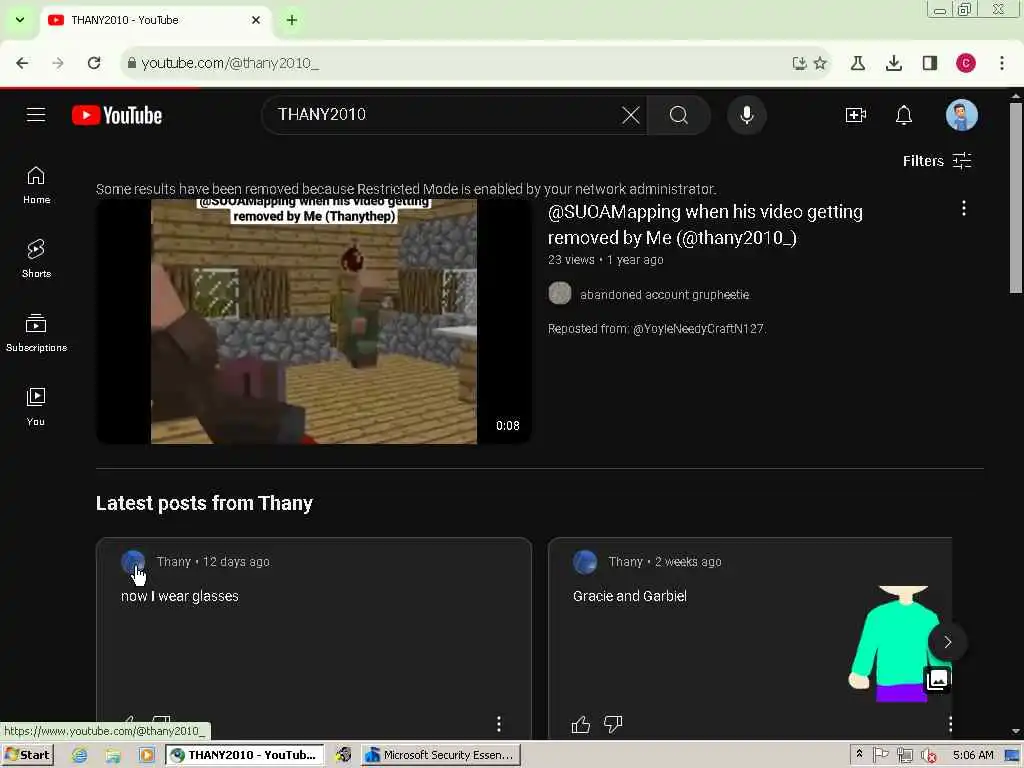Image resolution: width=1024 pixels, height=768 pixels.
Task: Show next posts with the right chevron arrow
Action: (947, 642)
